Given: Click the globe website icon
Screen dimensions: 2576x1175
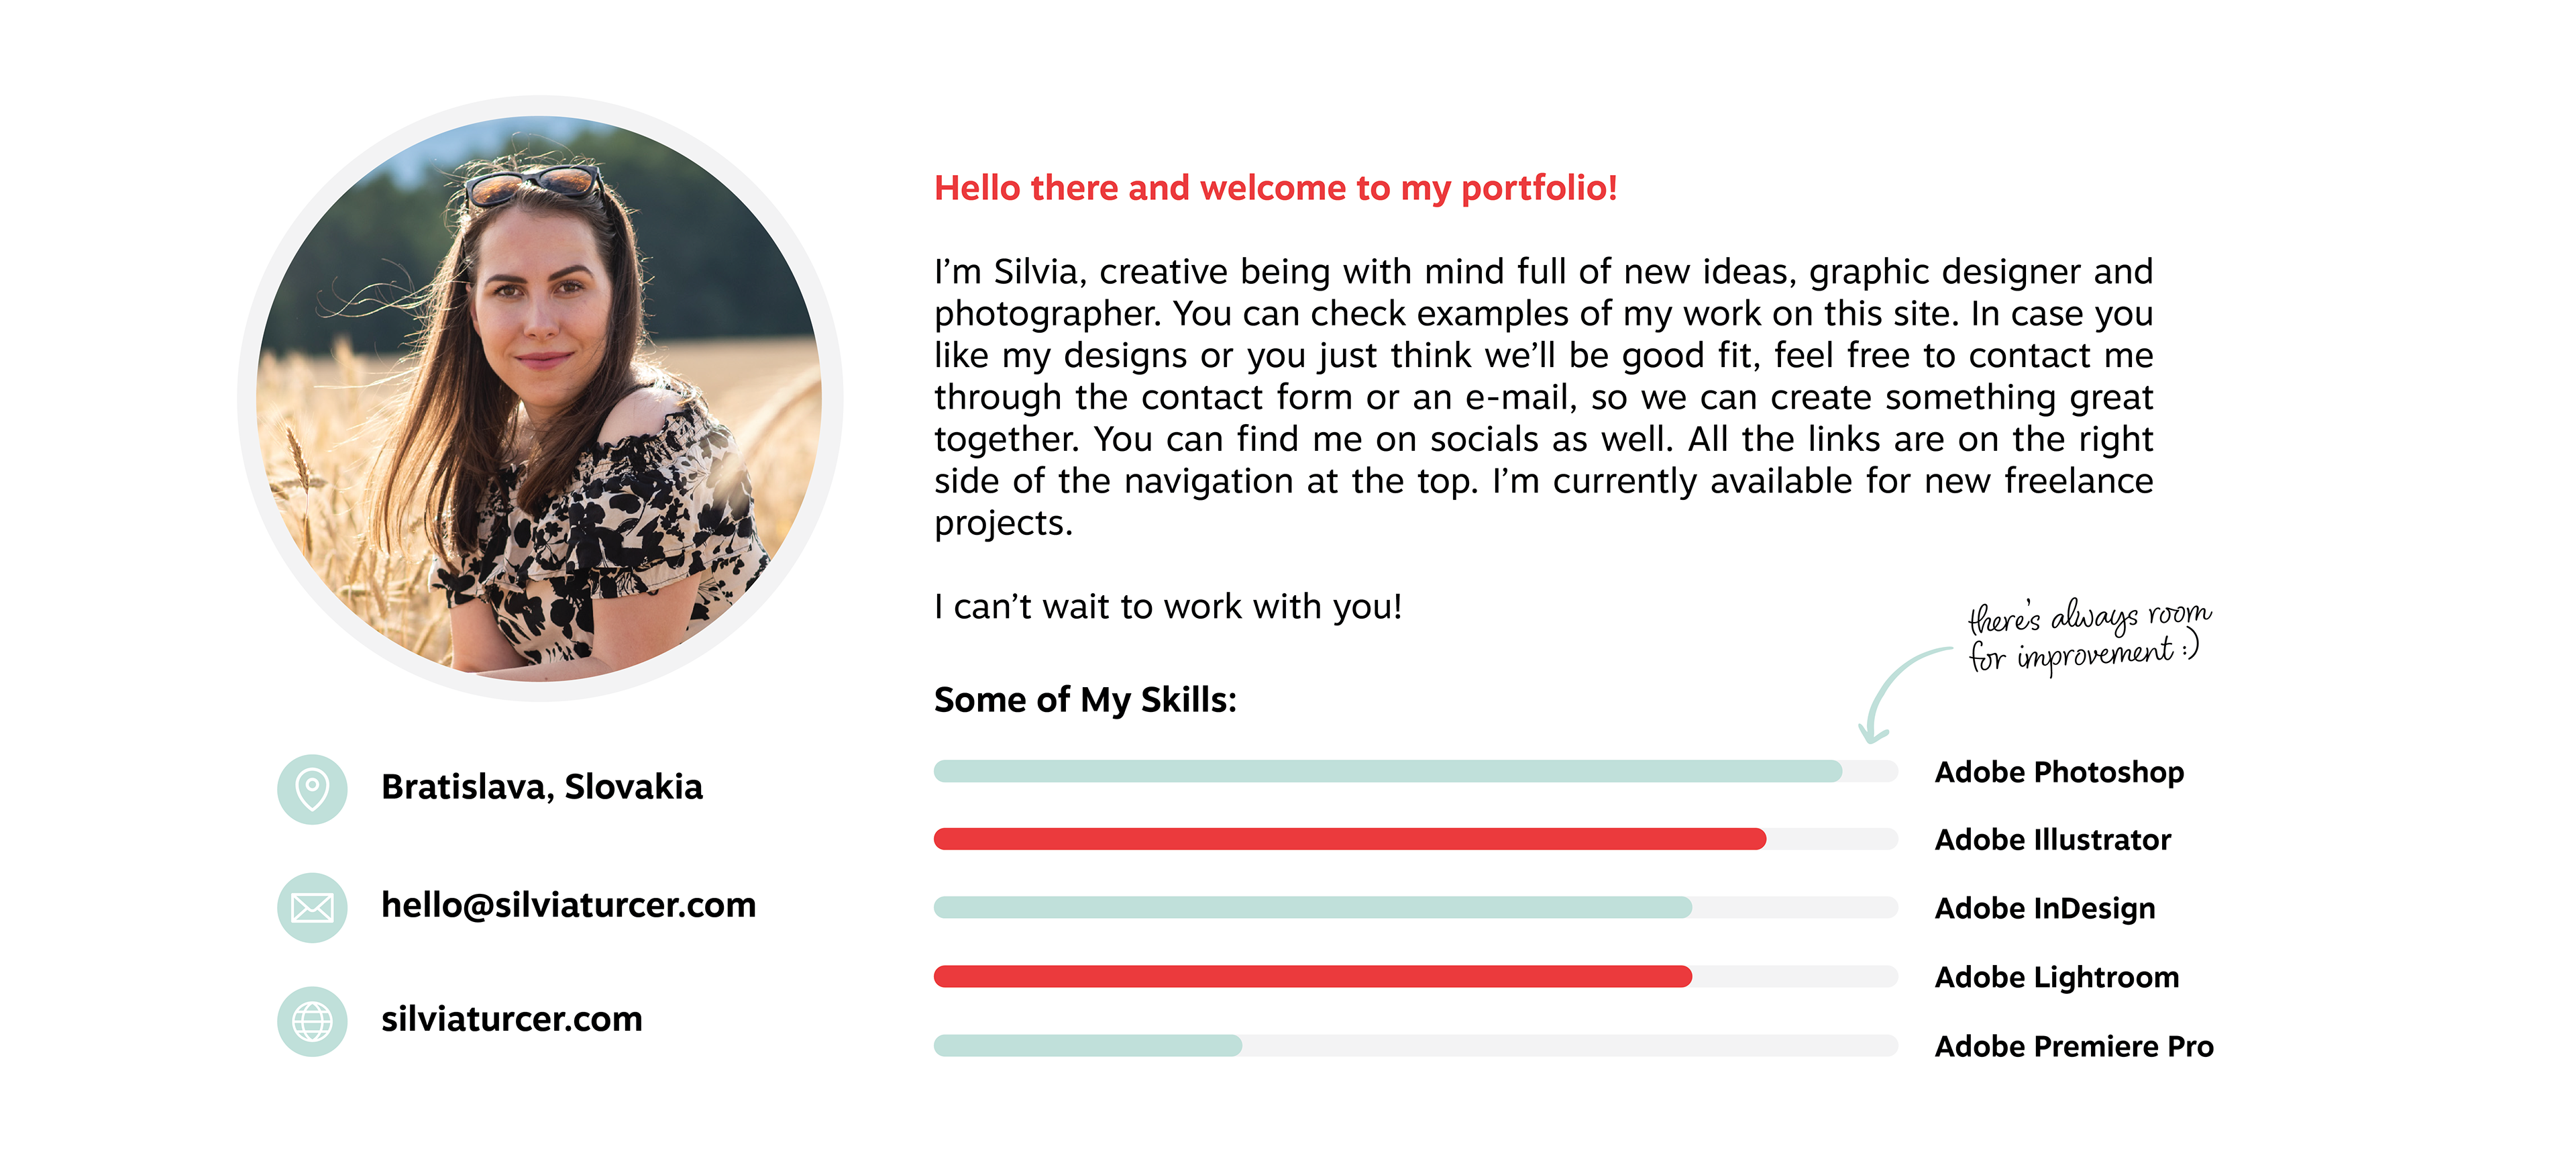Looking at the screenshot, I should tap(312, 1021).
